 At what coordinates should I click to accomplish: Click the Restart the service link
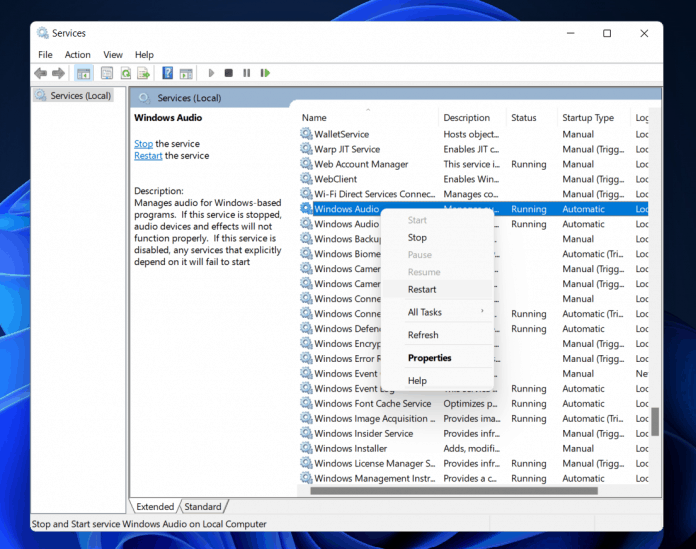(x=148, y=156)
